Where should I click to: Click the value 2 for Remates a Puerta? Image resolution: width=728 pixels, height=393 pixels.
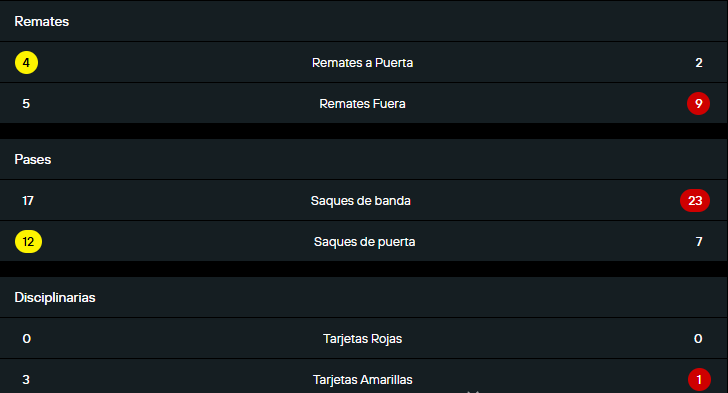tap(699, 63)
